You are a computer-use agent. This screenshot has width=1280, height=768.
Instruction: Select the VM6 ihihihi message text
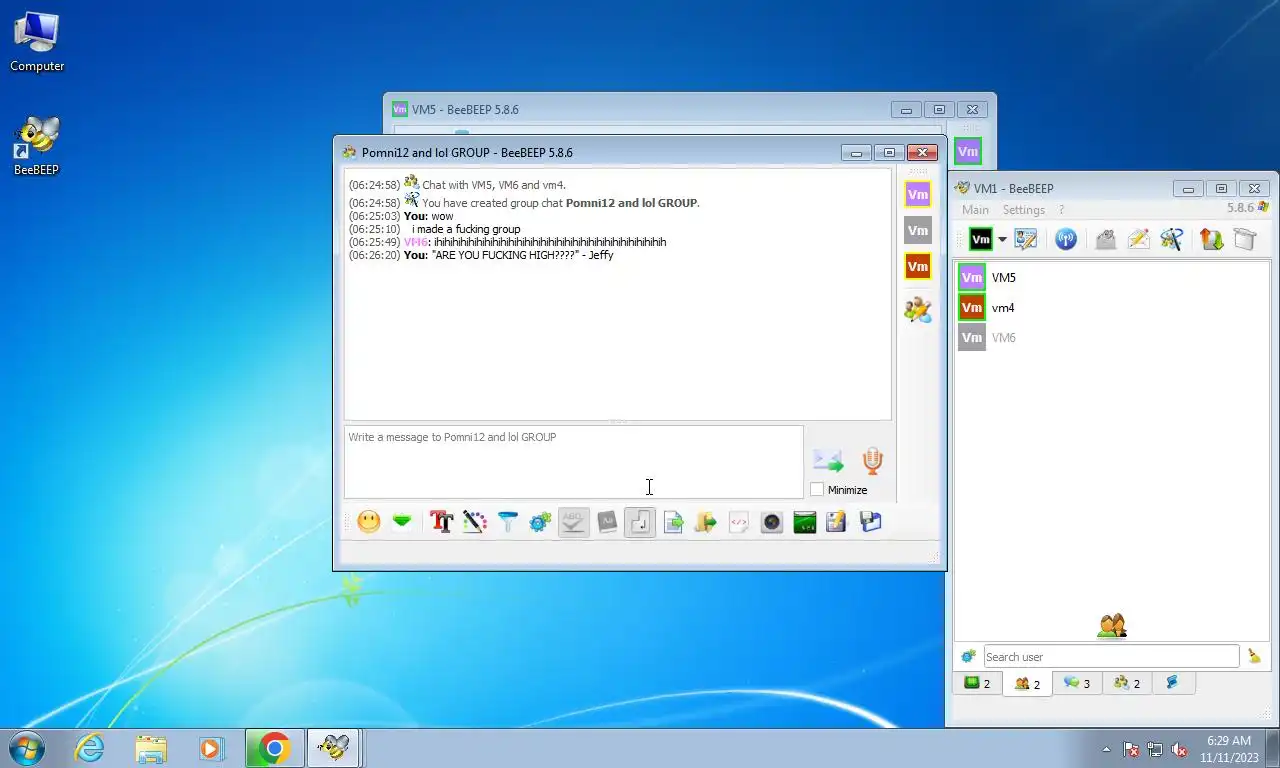pos(550,242)
